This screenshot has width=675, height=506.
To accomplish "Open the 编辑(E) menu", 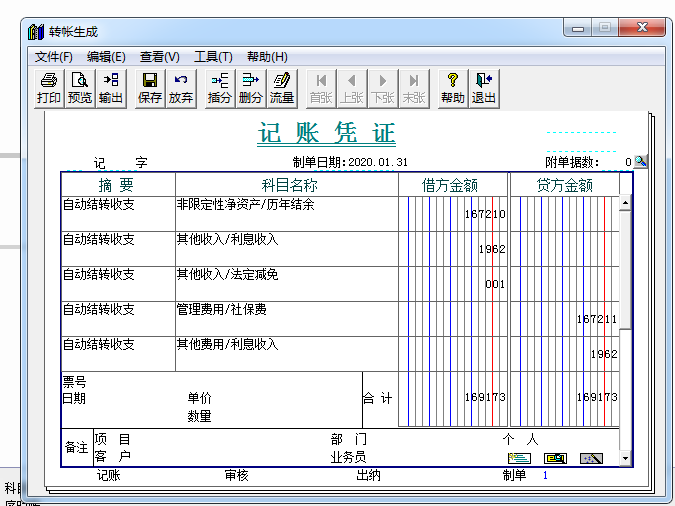I will pos(106,57).
